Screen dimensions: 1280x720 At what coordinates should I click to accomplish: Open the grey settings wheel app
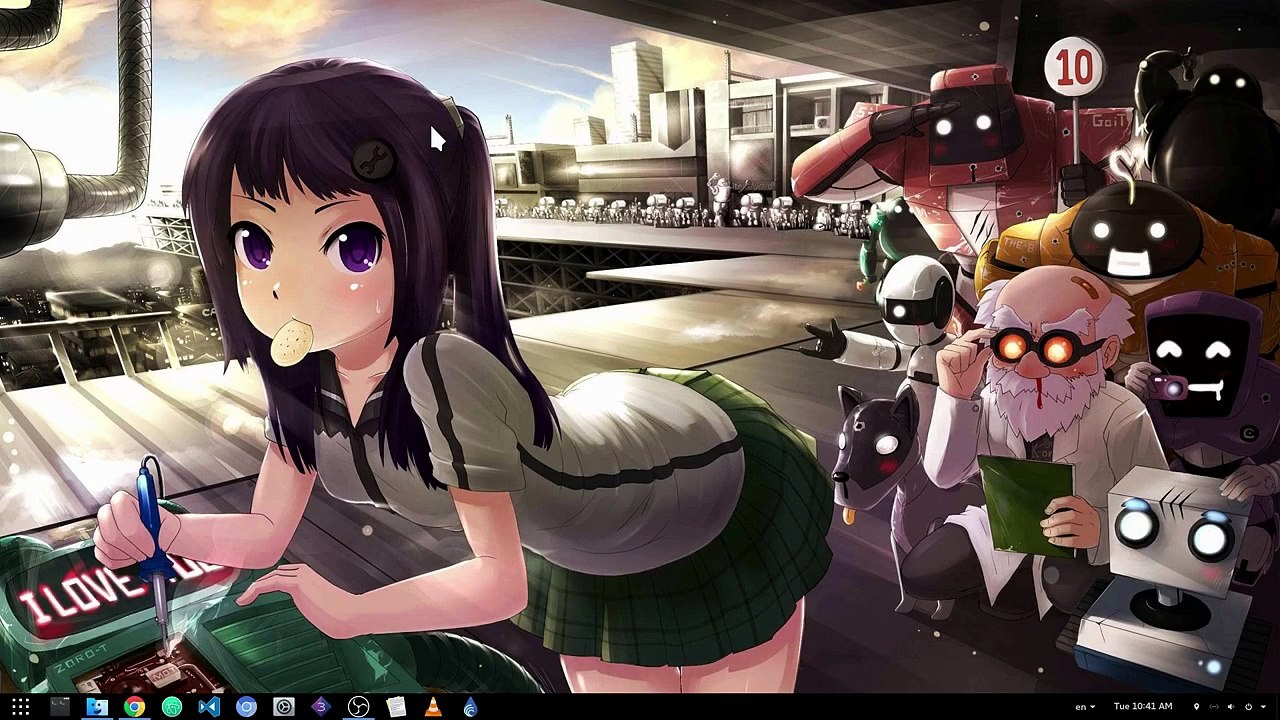(x=284, y=707)
